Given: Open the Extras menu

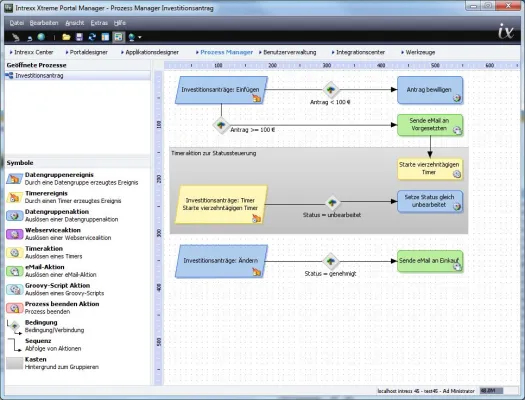Looking at the screenshot, I should click(x=99, y=23).
